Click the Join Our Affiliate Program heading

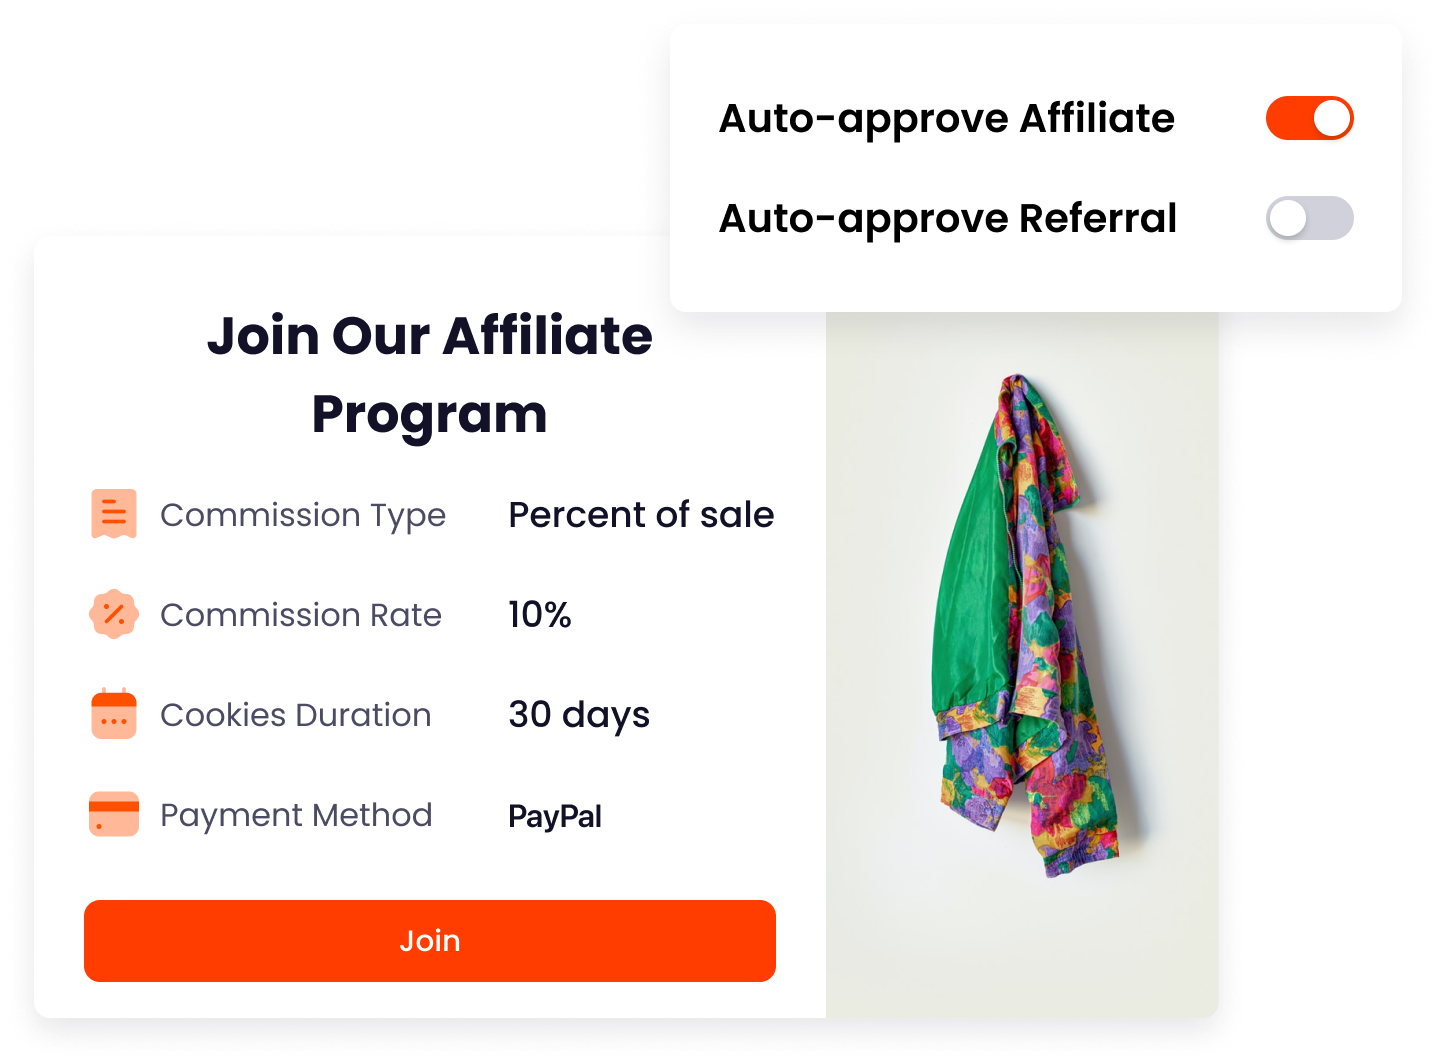click(x=430, y=375)
